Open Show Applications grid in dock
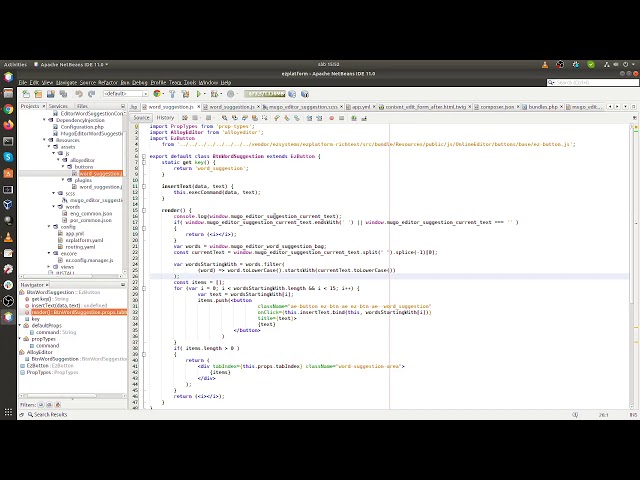Viewport: 640px width, 480px height. click(8, 412)
